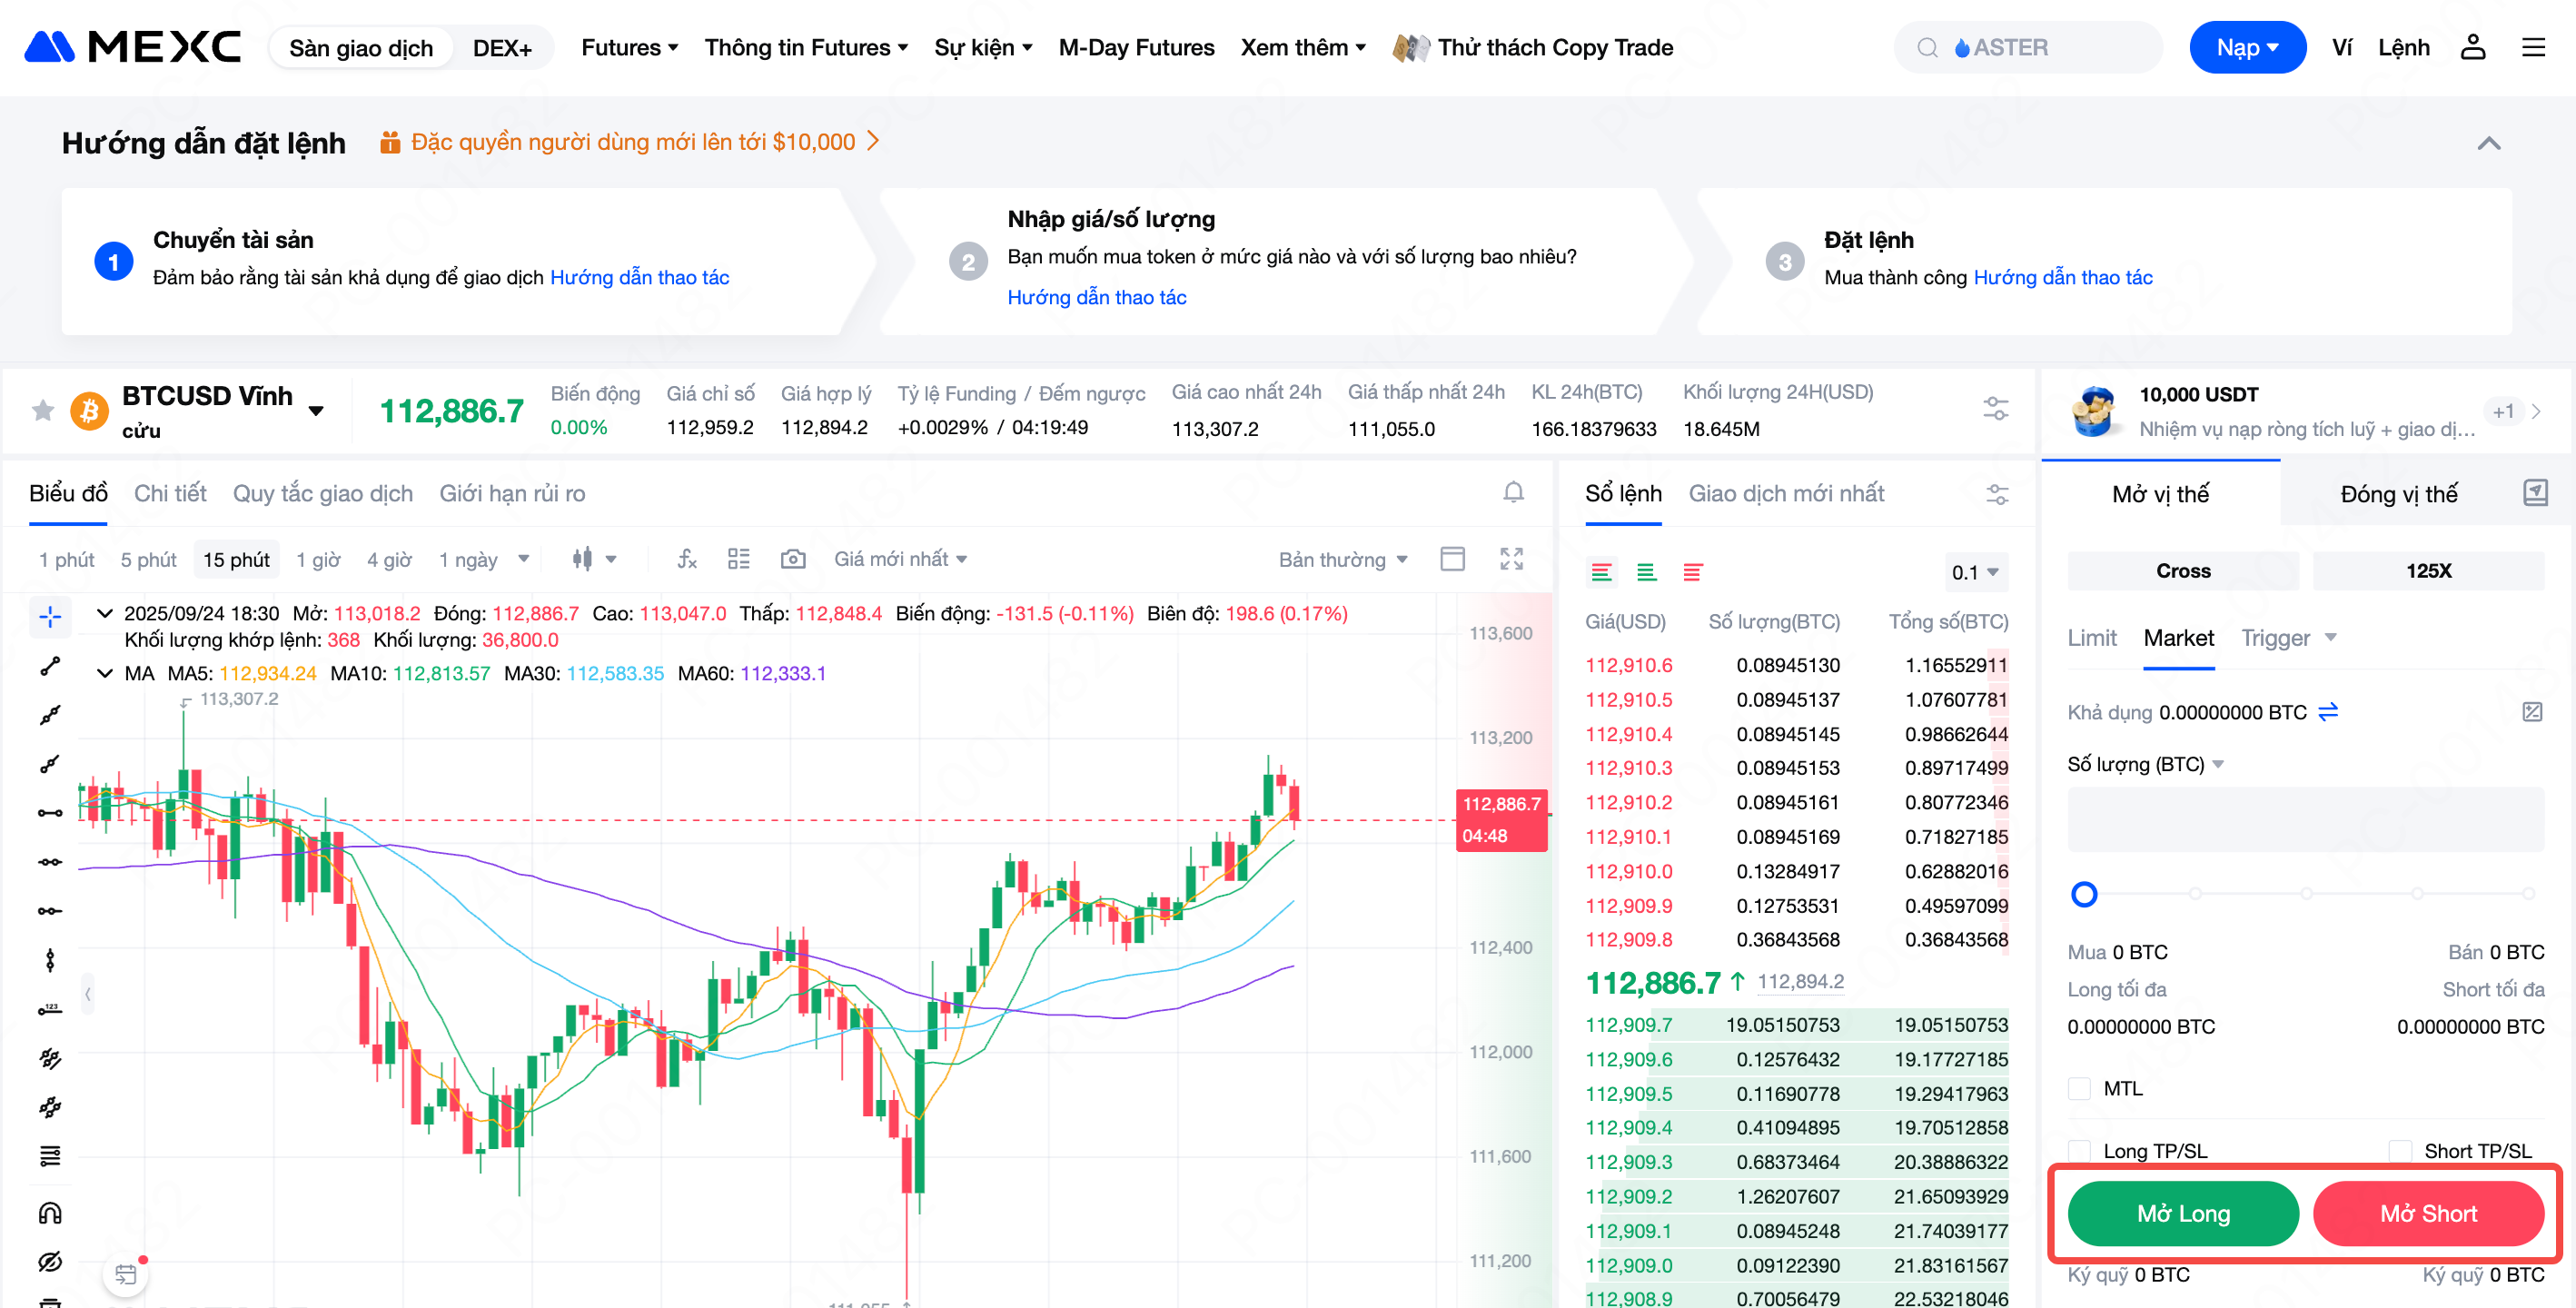
Task: Click the transfer arrows next to Khả dụng
Action: [x=2328, y=712]
